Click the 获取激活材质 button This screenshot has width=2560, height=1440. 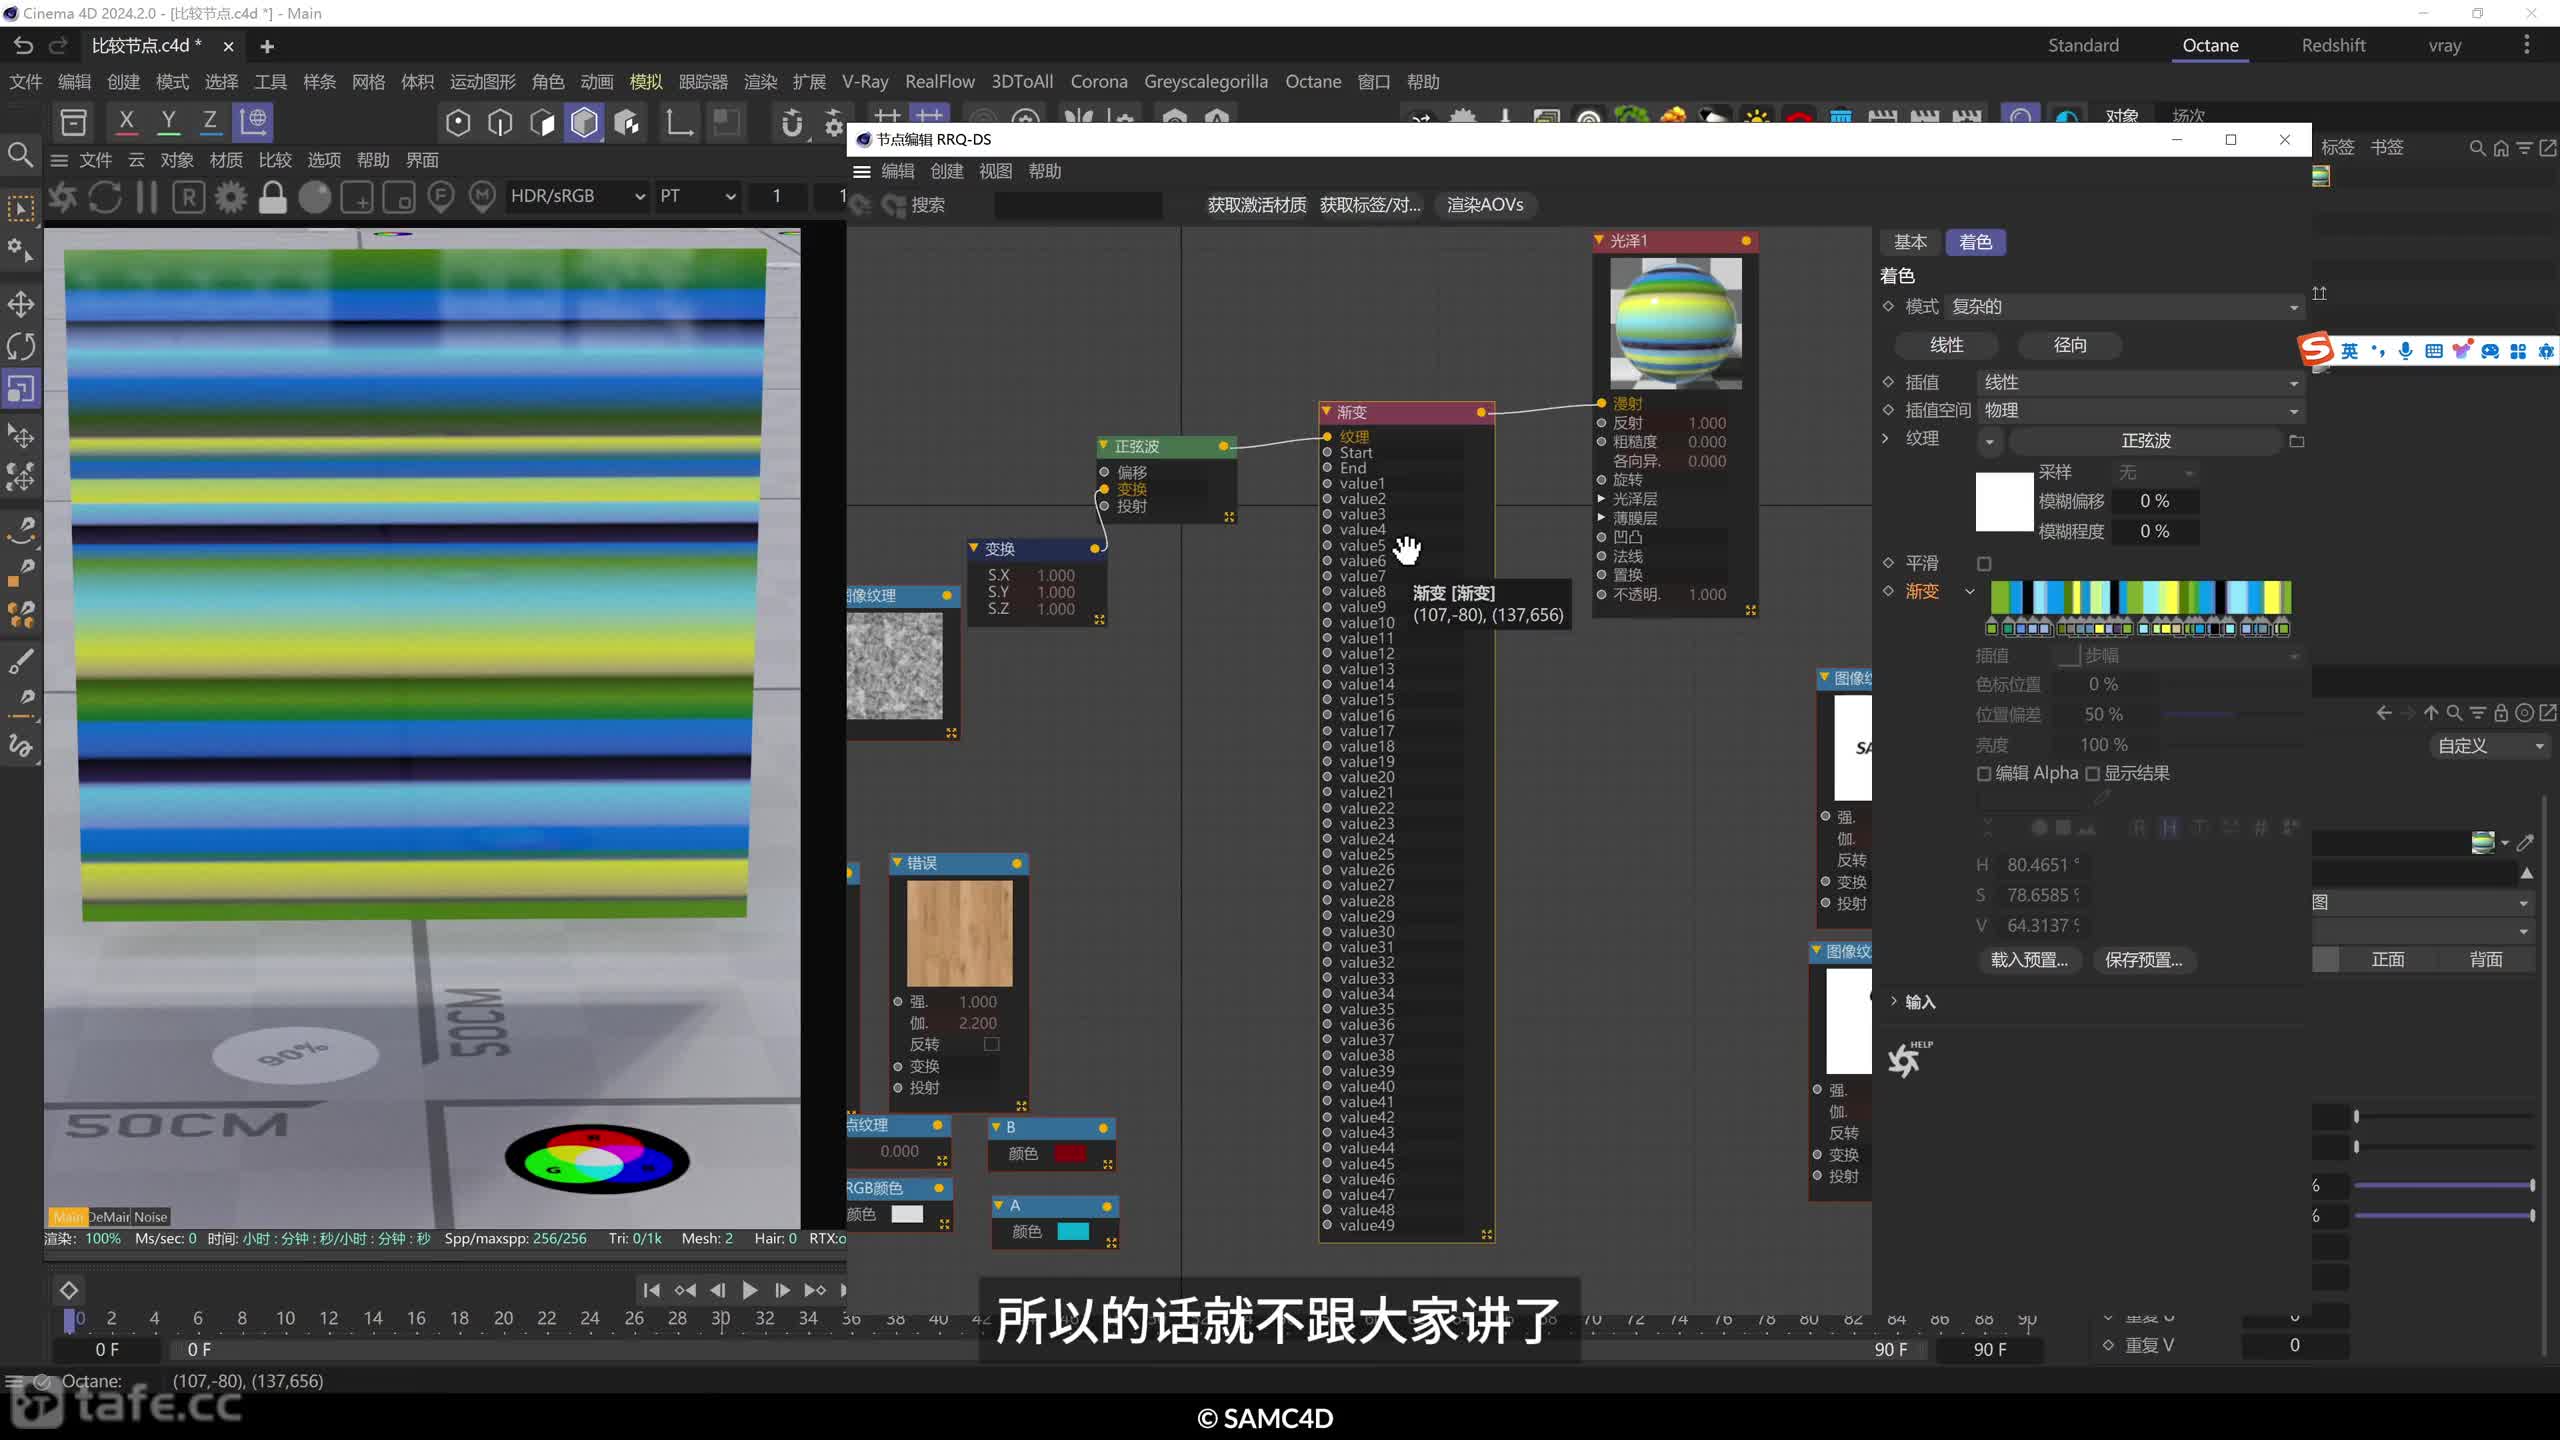(1257, 205)
